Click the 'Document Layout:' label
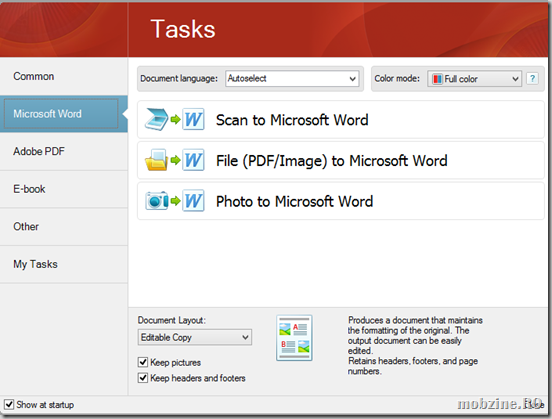Image resolution: width=552 pixels, height=419 pixels. tap(171, 320)
